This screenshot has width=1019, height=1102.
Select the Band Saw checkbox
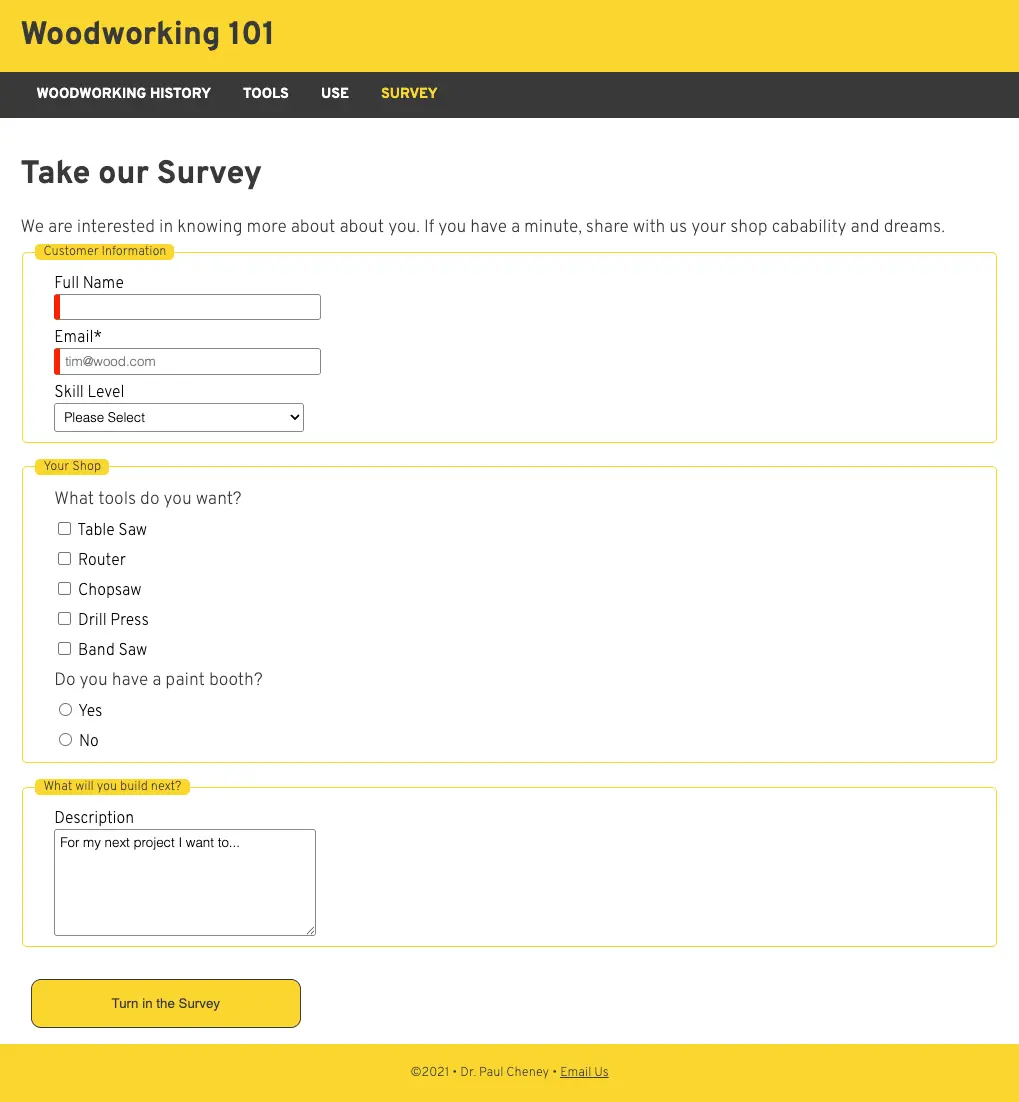[x=65, y=649]
